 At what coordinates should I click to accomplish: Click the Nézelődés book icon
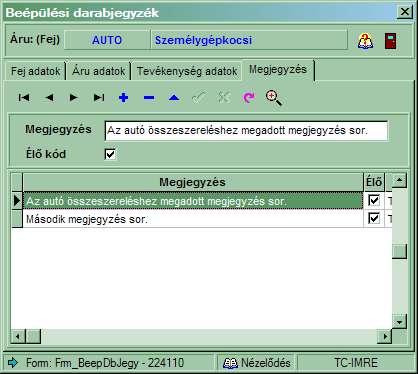click(x=230, y=363)
